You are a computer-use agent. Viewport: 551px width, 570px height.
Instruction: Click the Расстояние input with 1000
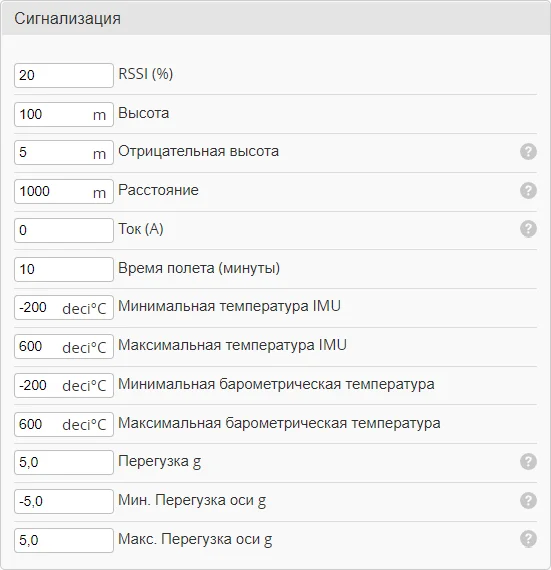pyautogui.click(x=64, y=191)
